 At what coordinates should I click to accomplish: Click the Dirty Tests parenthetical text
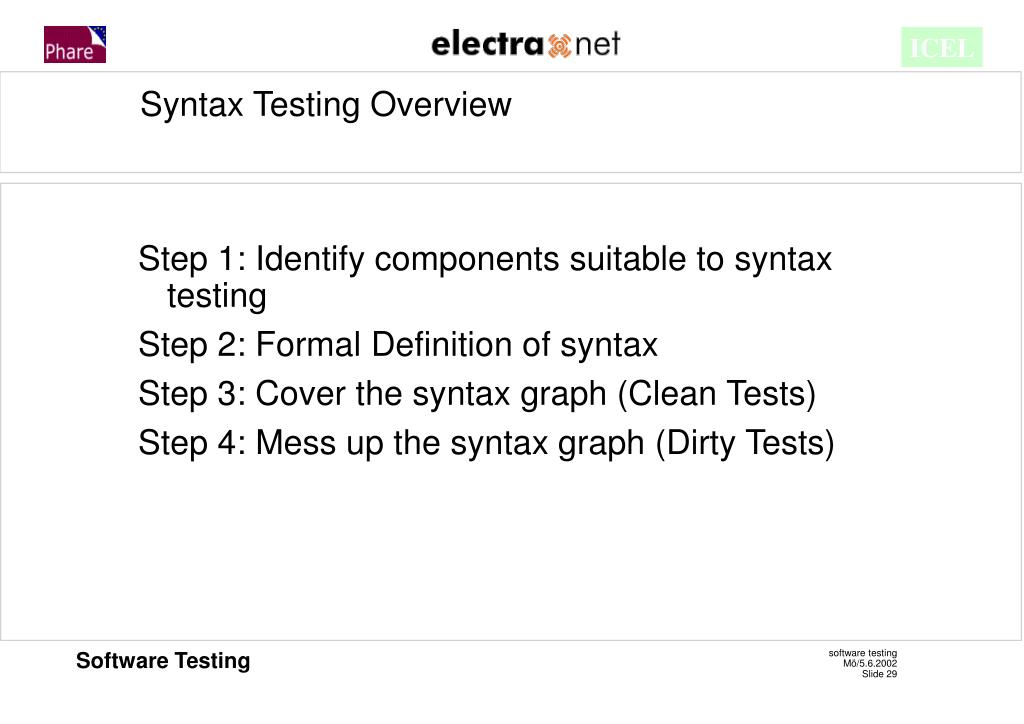pyautogui.click(x=744, y=443)
